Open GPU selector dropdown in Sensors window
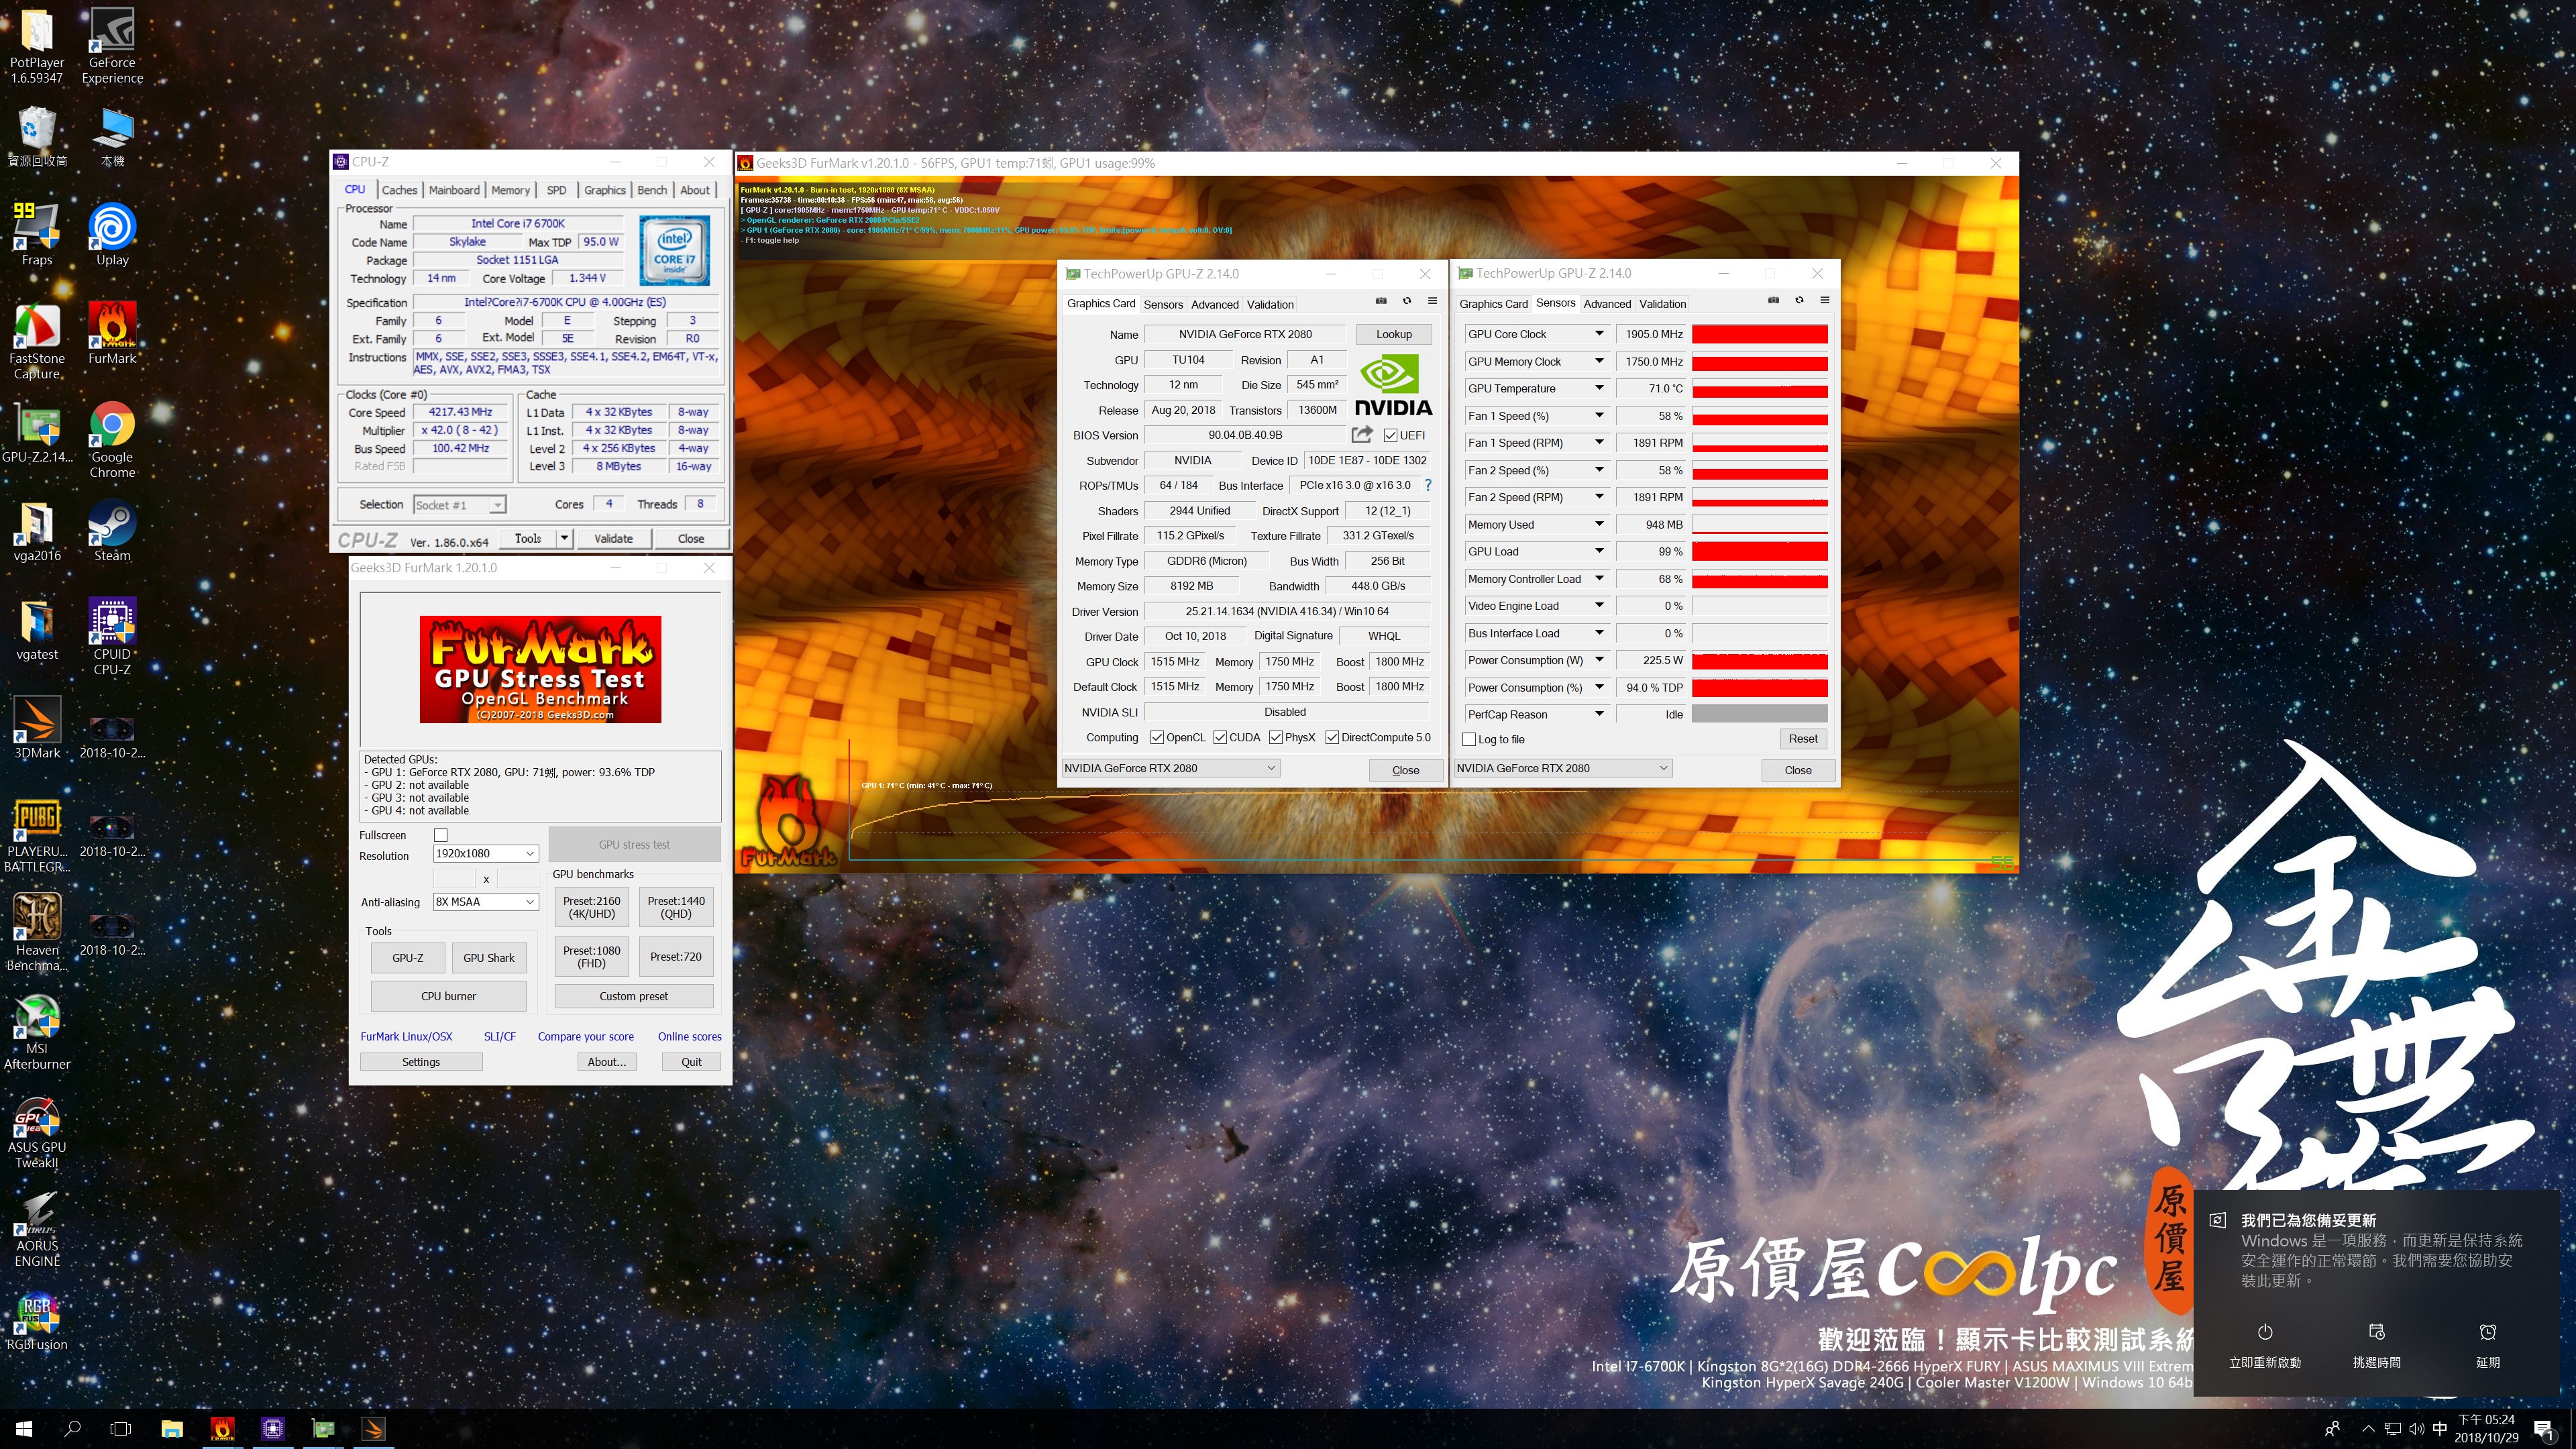The image size is (2576, 1449). 1562,768
